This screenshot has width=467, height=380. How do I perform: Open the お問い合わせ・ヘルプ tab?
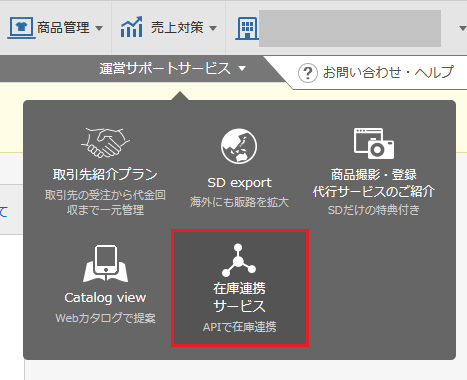[x=376, y=73]
